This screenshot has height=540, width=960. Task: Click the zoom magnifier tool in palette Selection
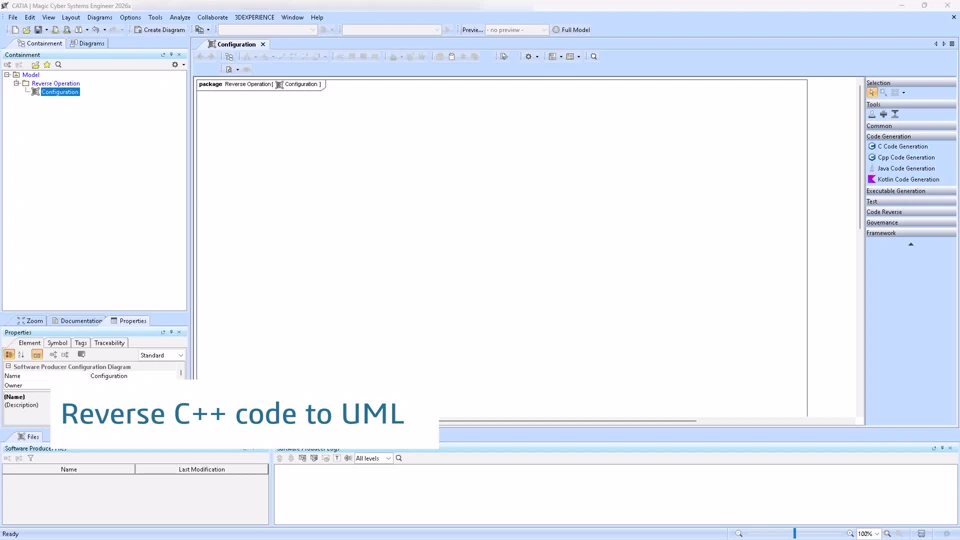click(883, 92)
